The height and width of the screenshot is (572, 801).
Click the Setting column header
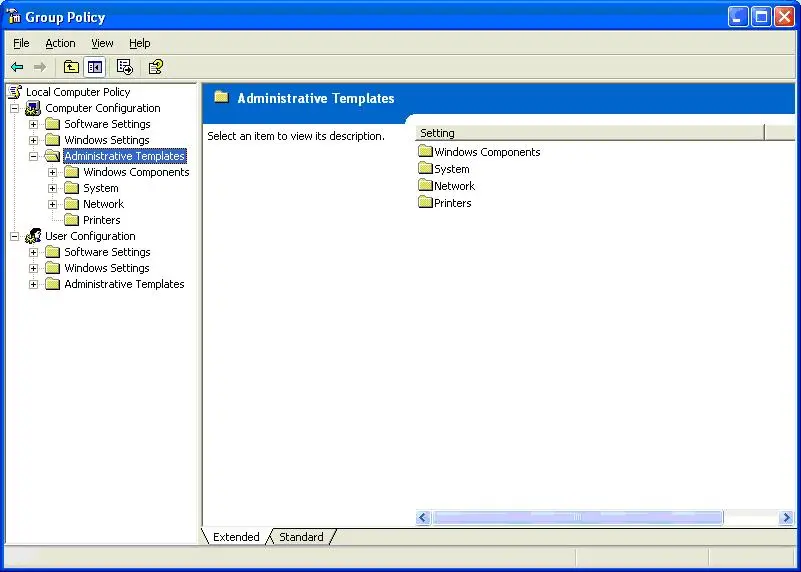[590, 133]
